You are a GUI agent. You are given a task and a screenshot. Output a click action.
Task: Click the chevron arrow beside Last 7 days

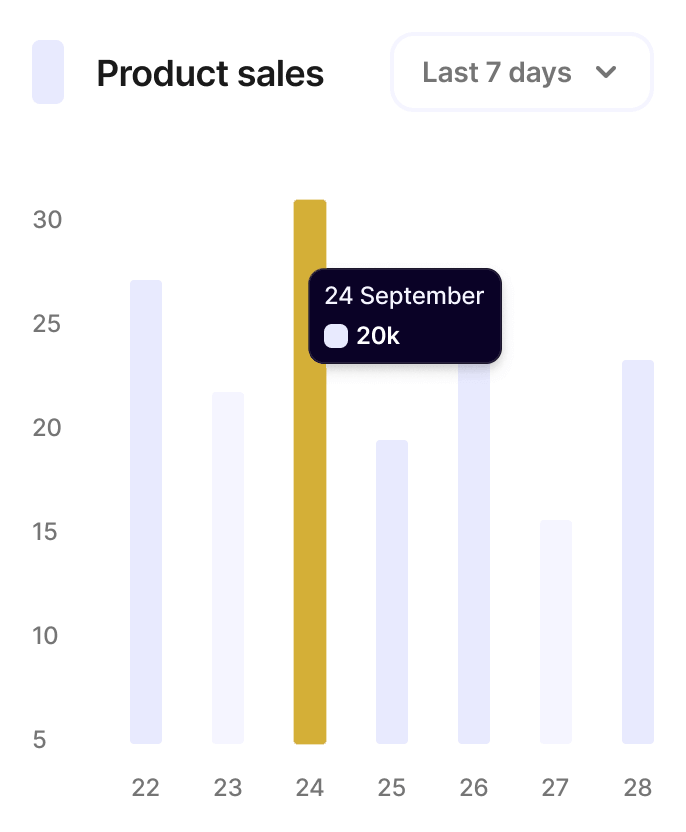point(605,73)
